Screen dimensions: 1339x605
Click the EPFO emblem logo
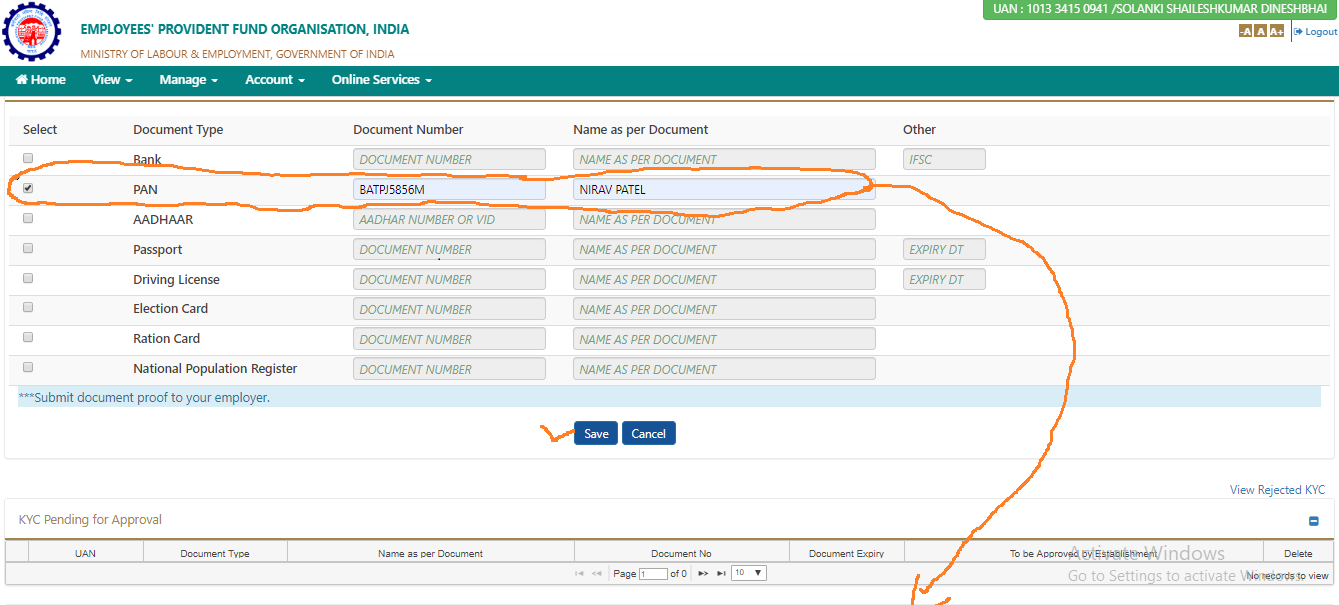[x=31, y=31]
